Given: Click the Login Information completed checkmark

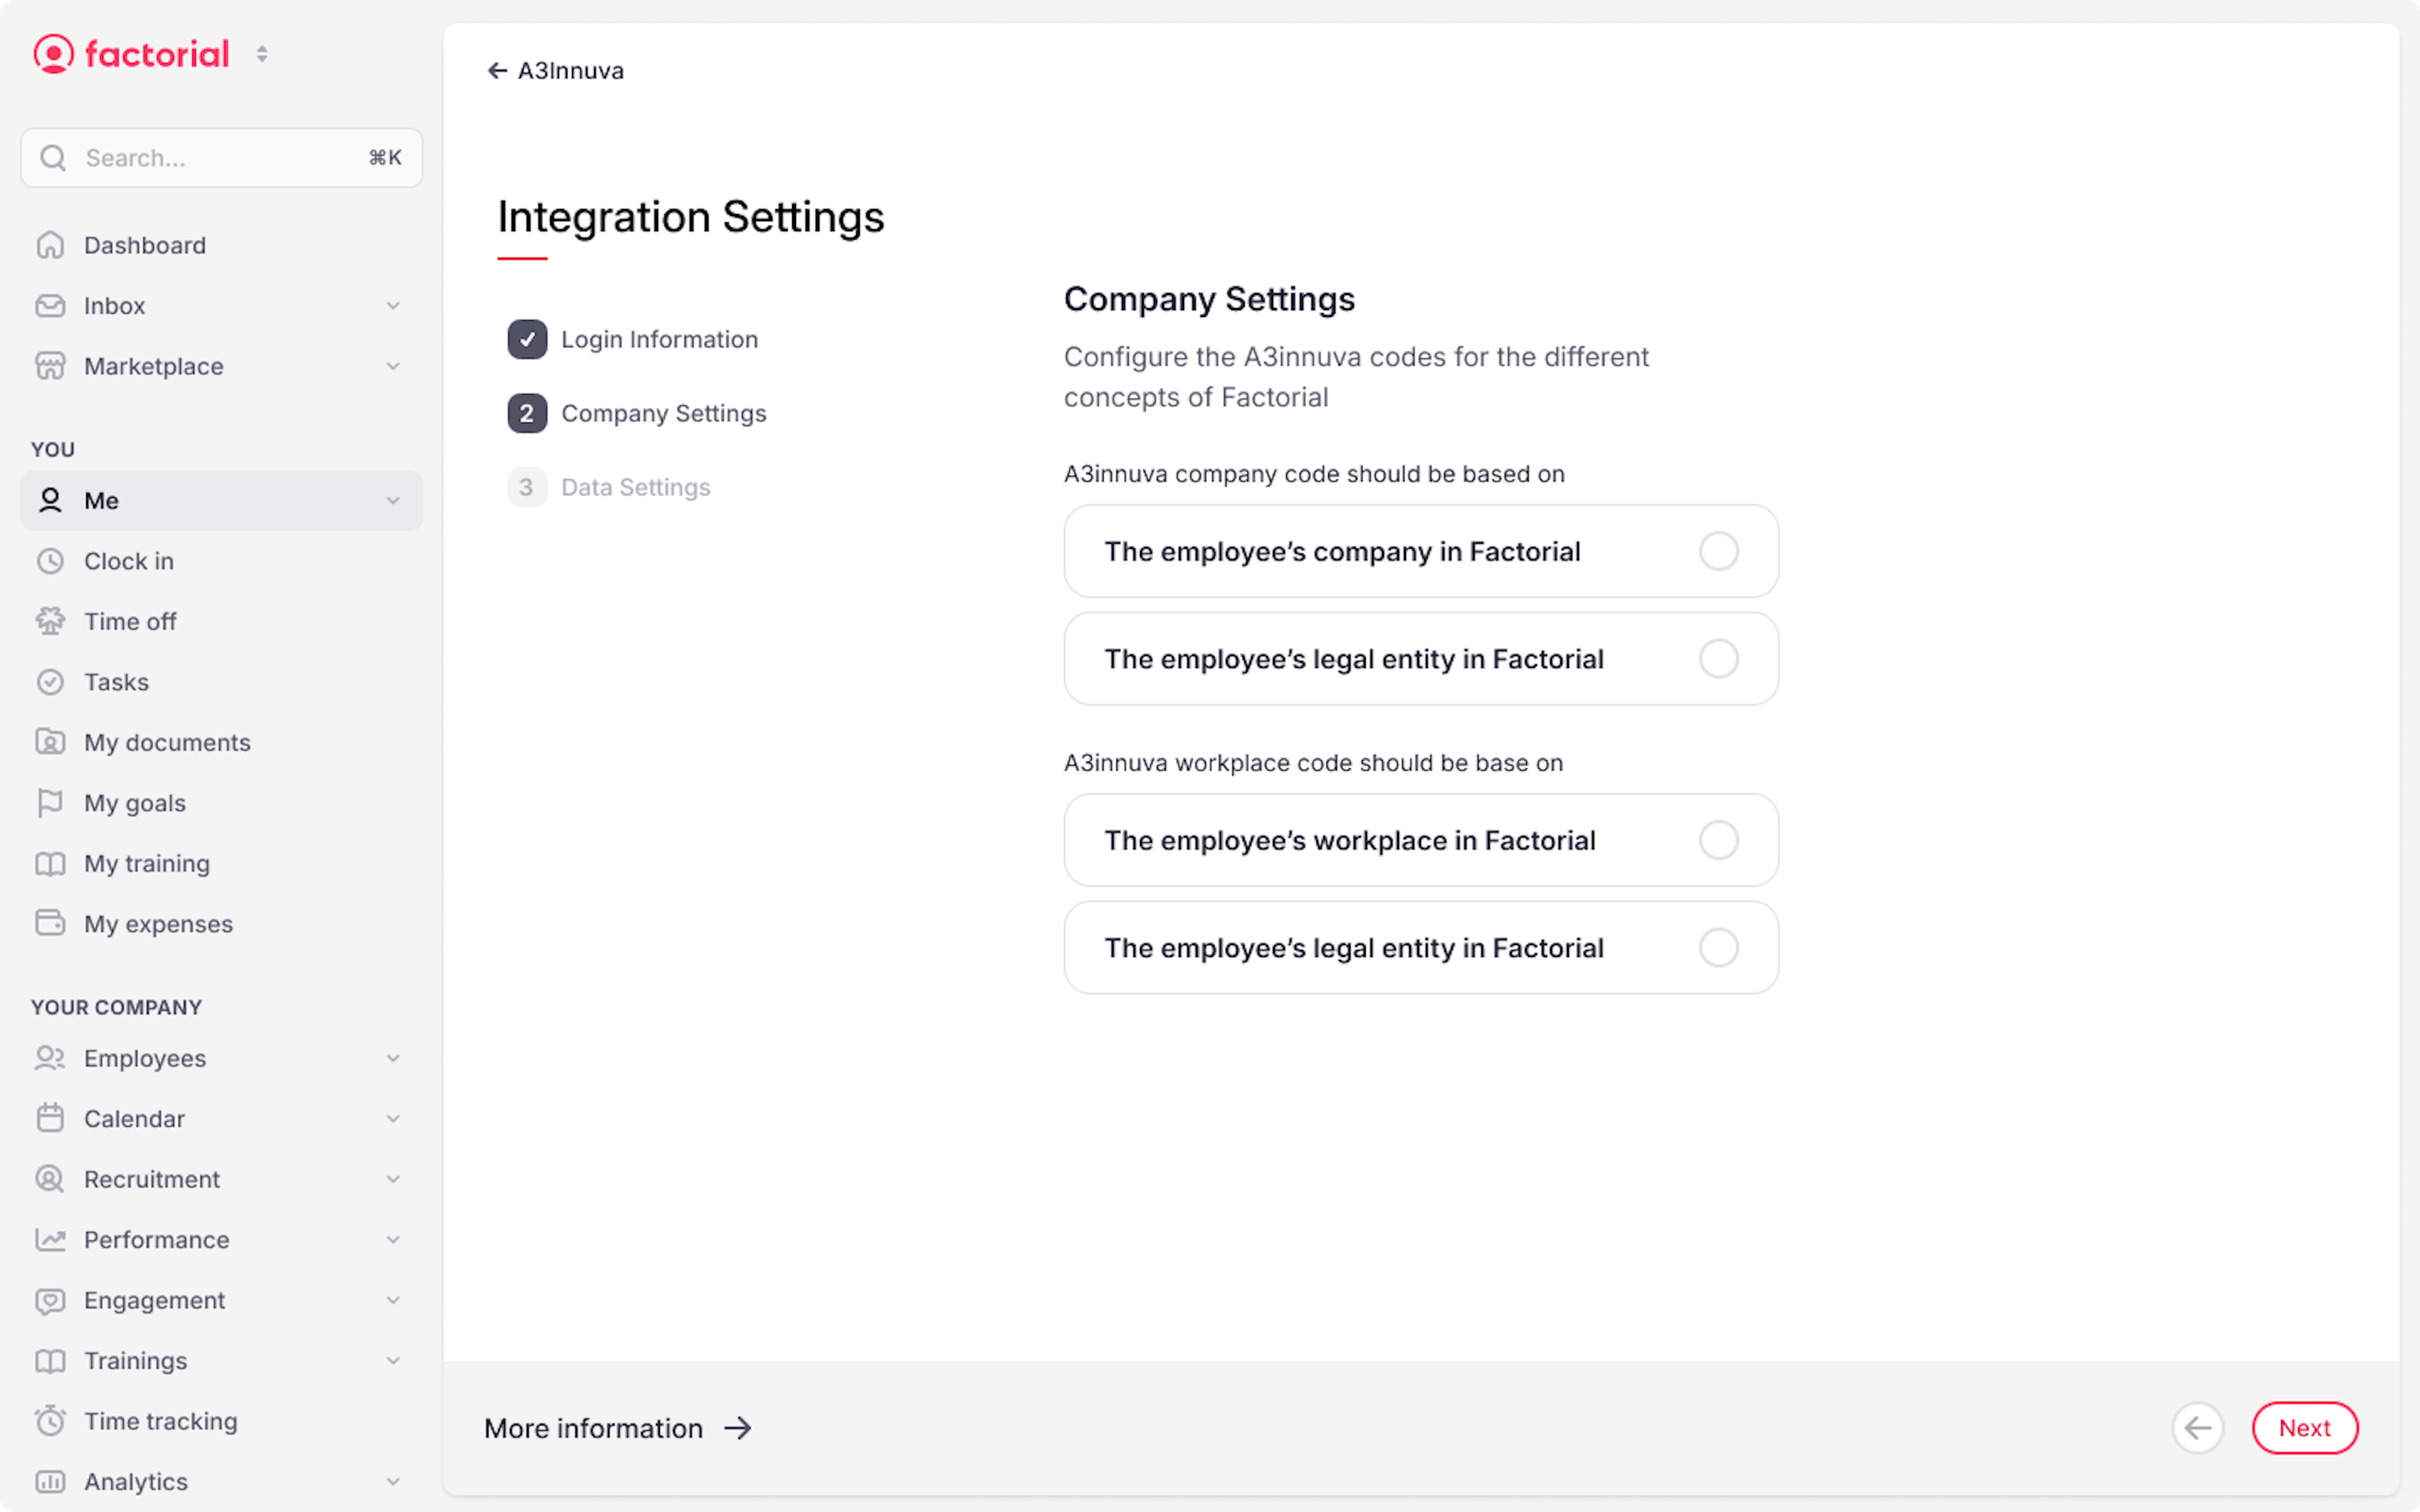Looking at the screenshot, I should point(527,339).
